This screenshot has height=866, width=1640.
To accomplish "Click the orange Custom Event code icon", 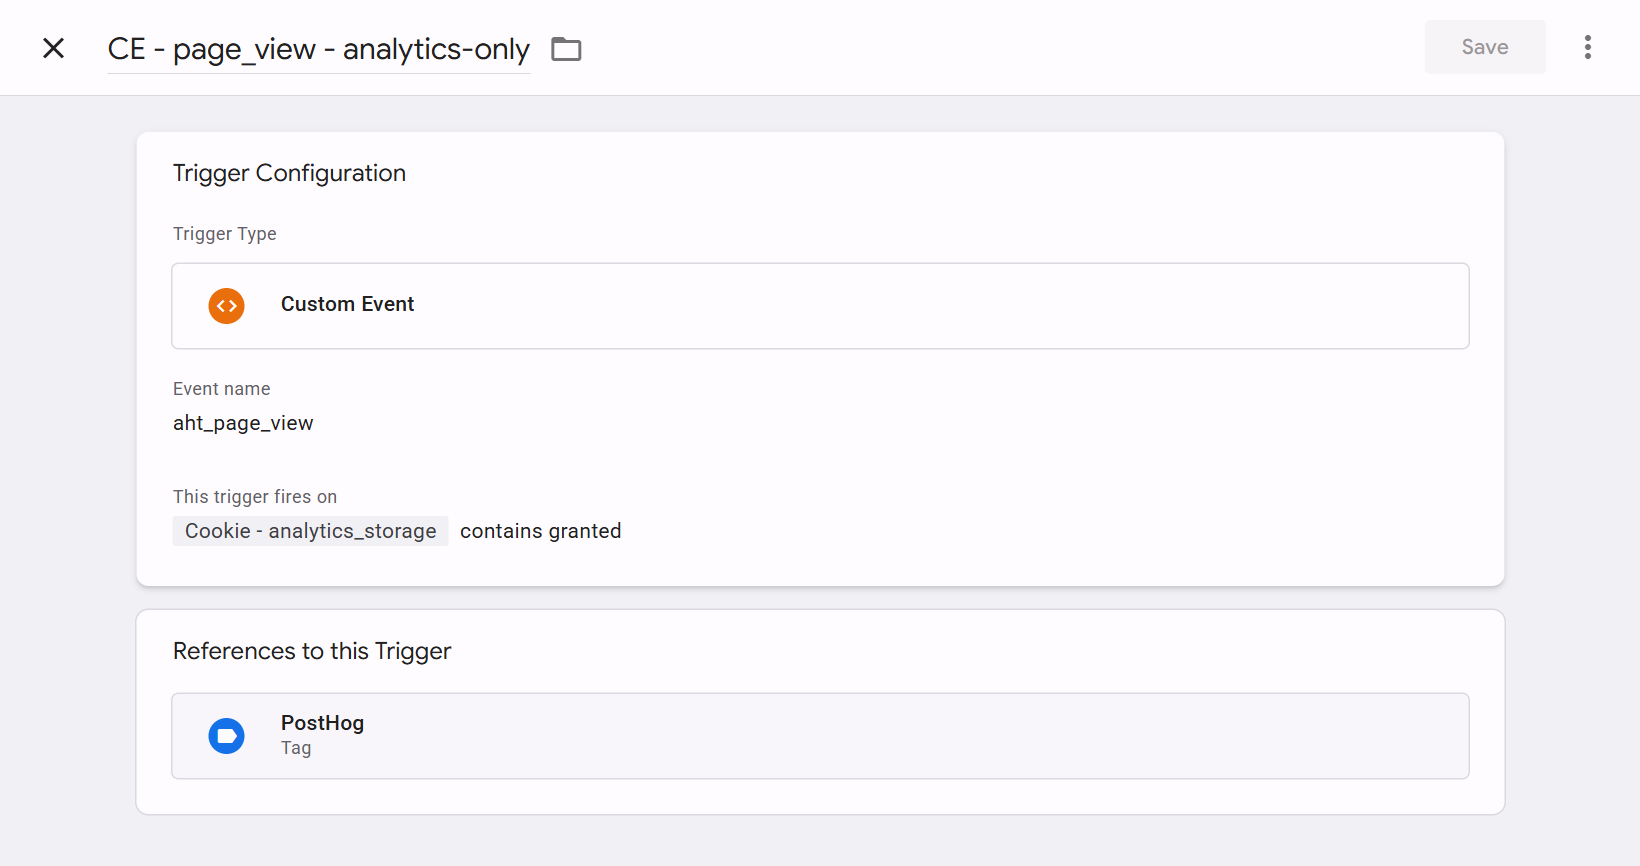I will tap(226, 306).
